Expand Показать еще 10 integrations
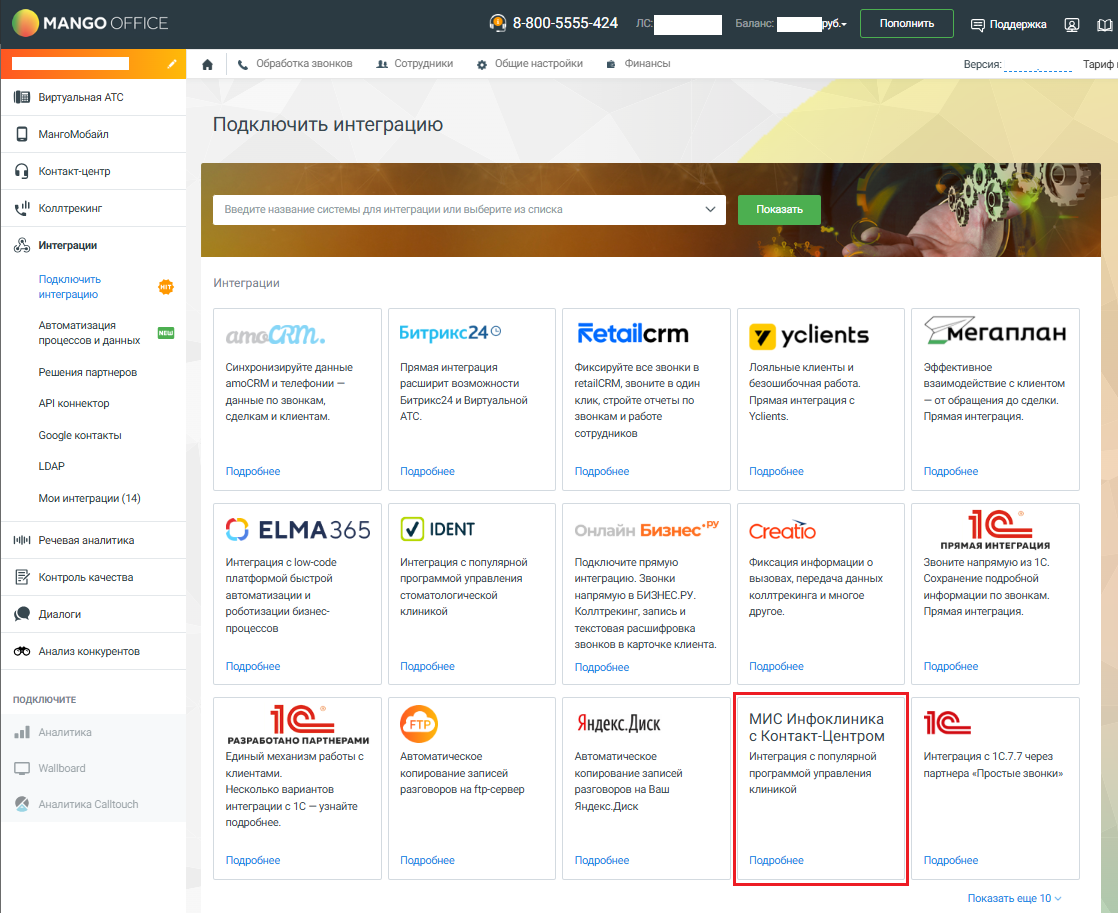 (1014, 899)
